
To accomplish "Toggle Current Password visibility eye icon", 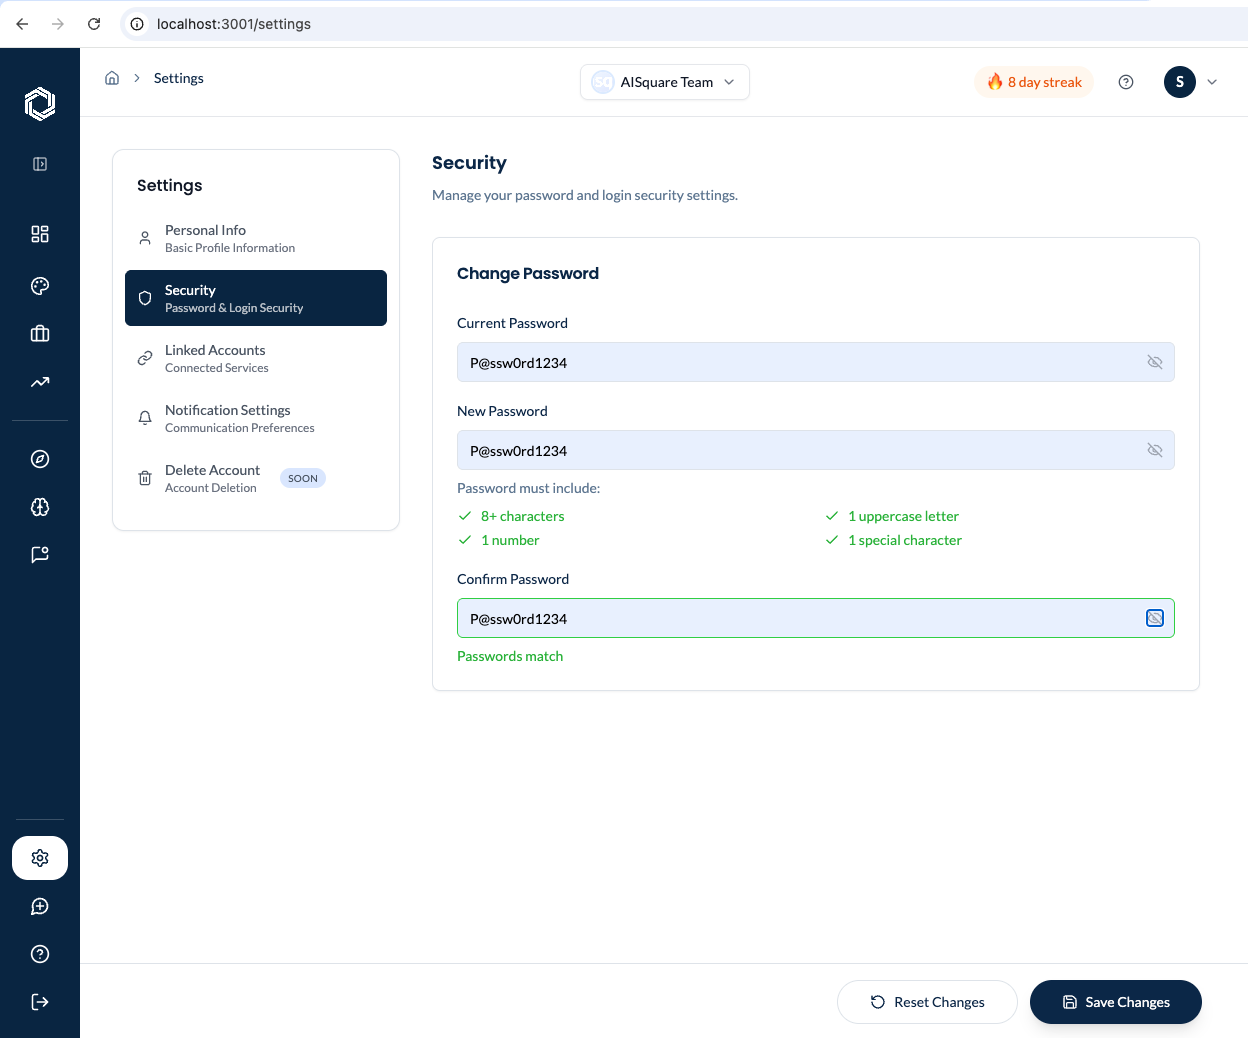I will tap(1155, 362).
